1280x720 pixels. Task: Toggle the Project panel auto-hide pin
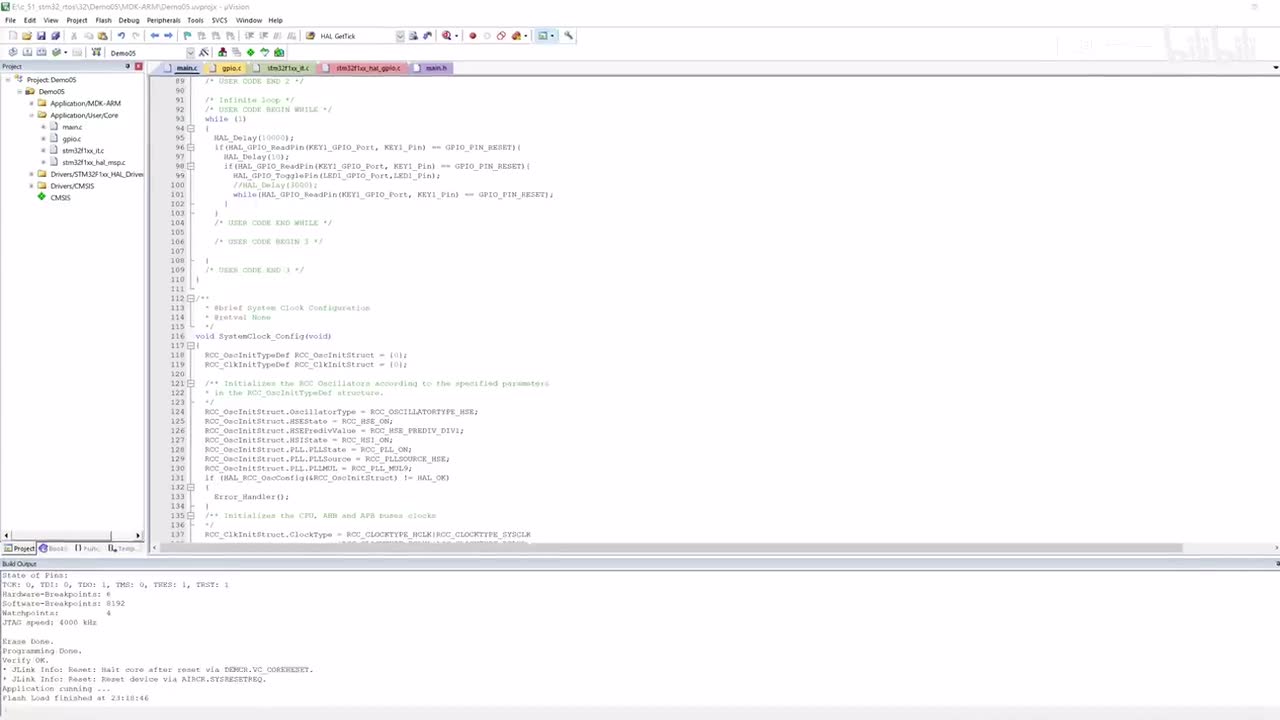pyautogui.click(x=127, y=67)
